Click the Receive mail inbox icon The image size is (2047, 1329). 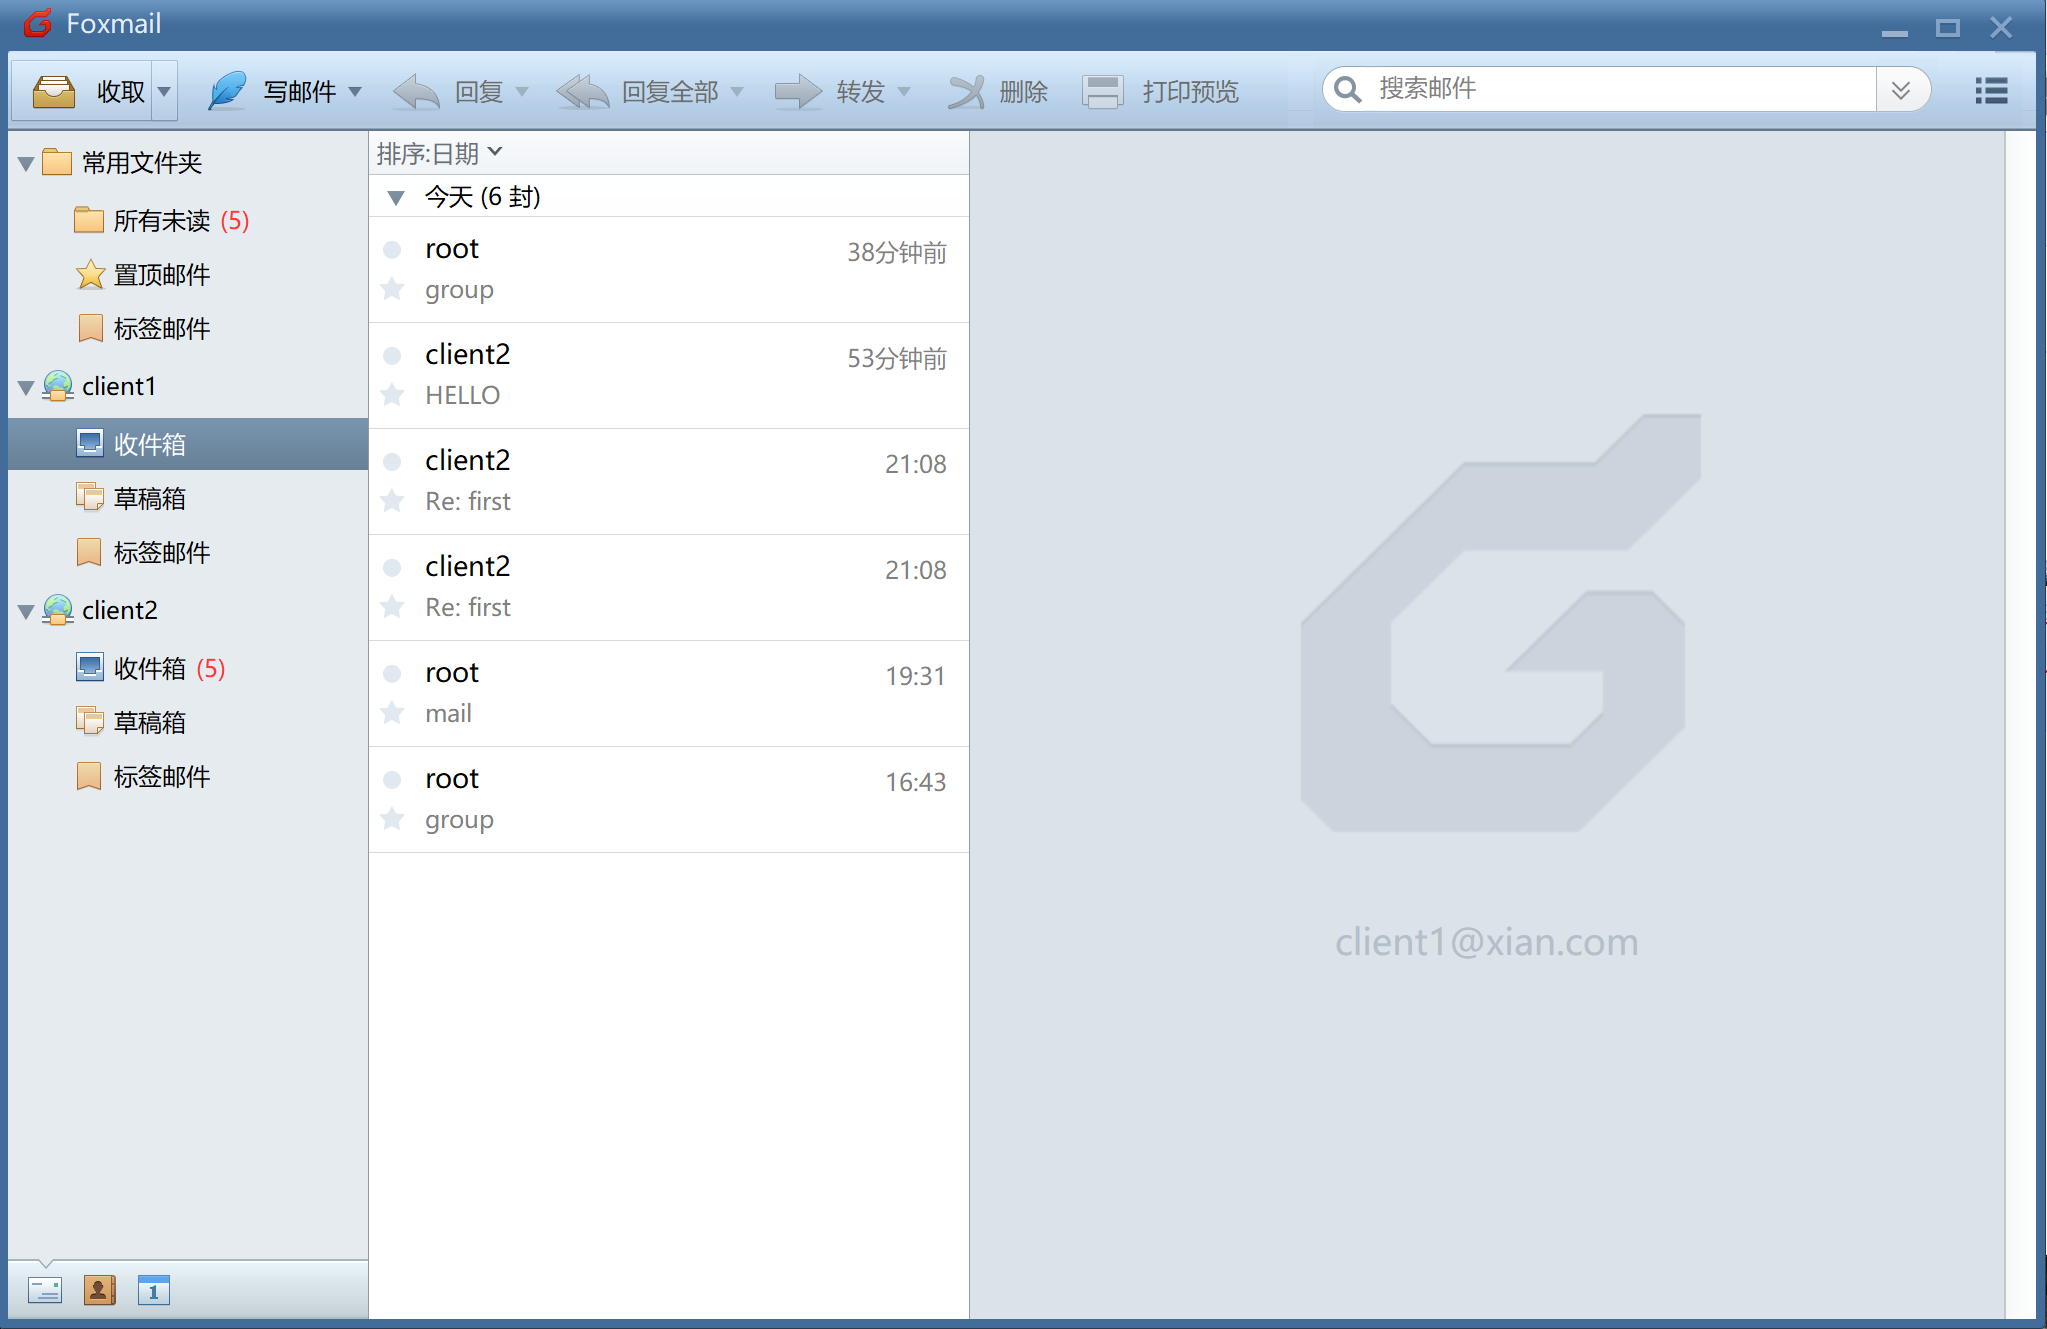tap(55, 91)
